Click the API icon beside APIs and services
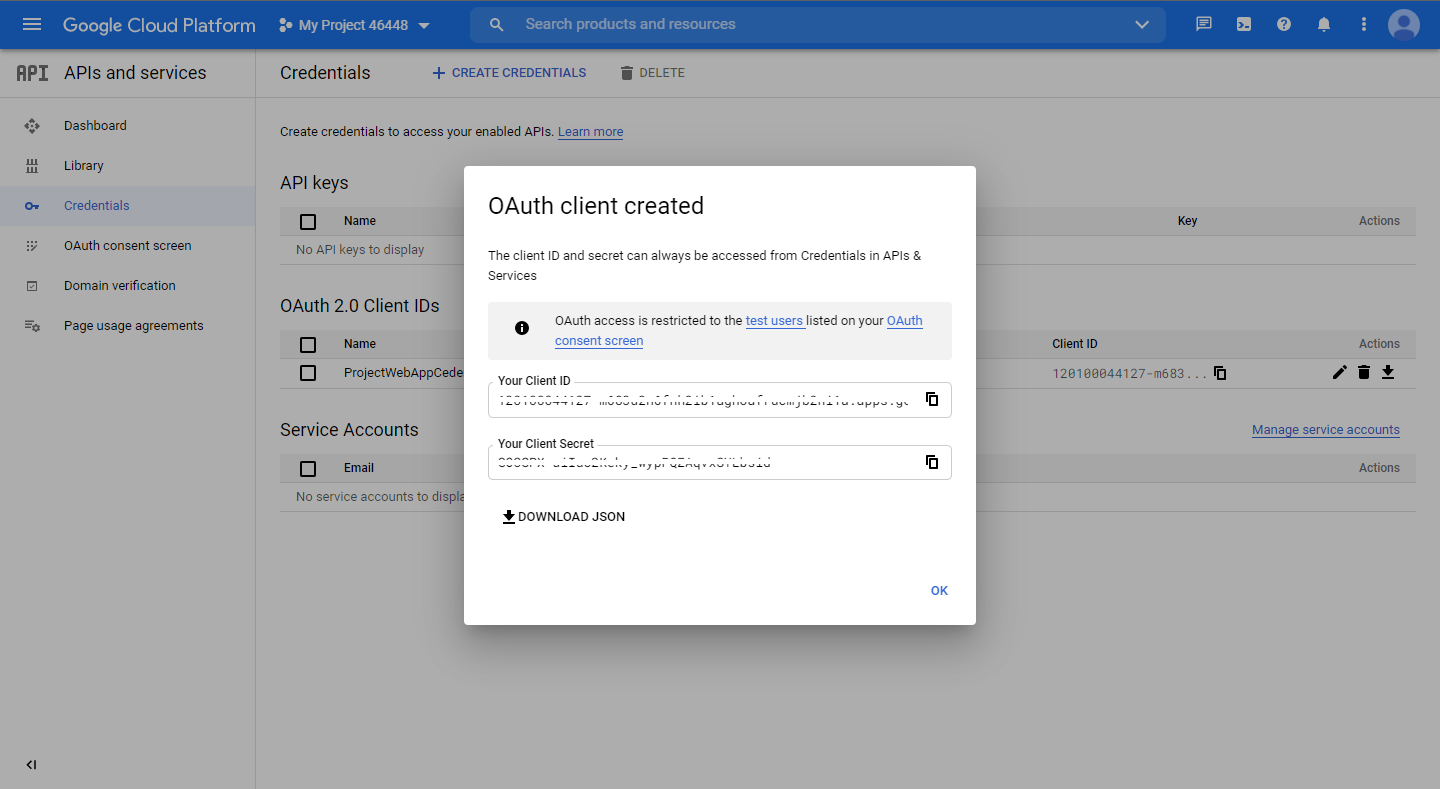 click(x=32, y=73)
